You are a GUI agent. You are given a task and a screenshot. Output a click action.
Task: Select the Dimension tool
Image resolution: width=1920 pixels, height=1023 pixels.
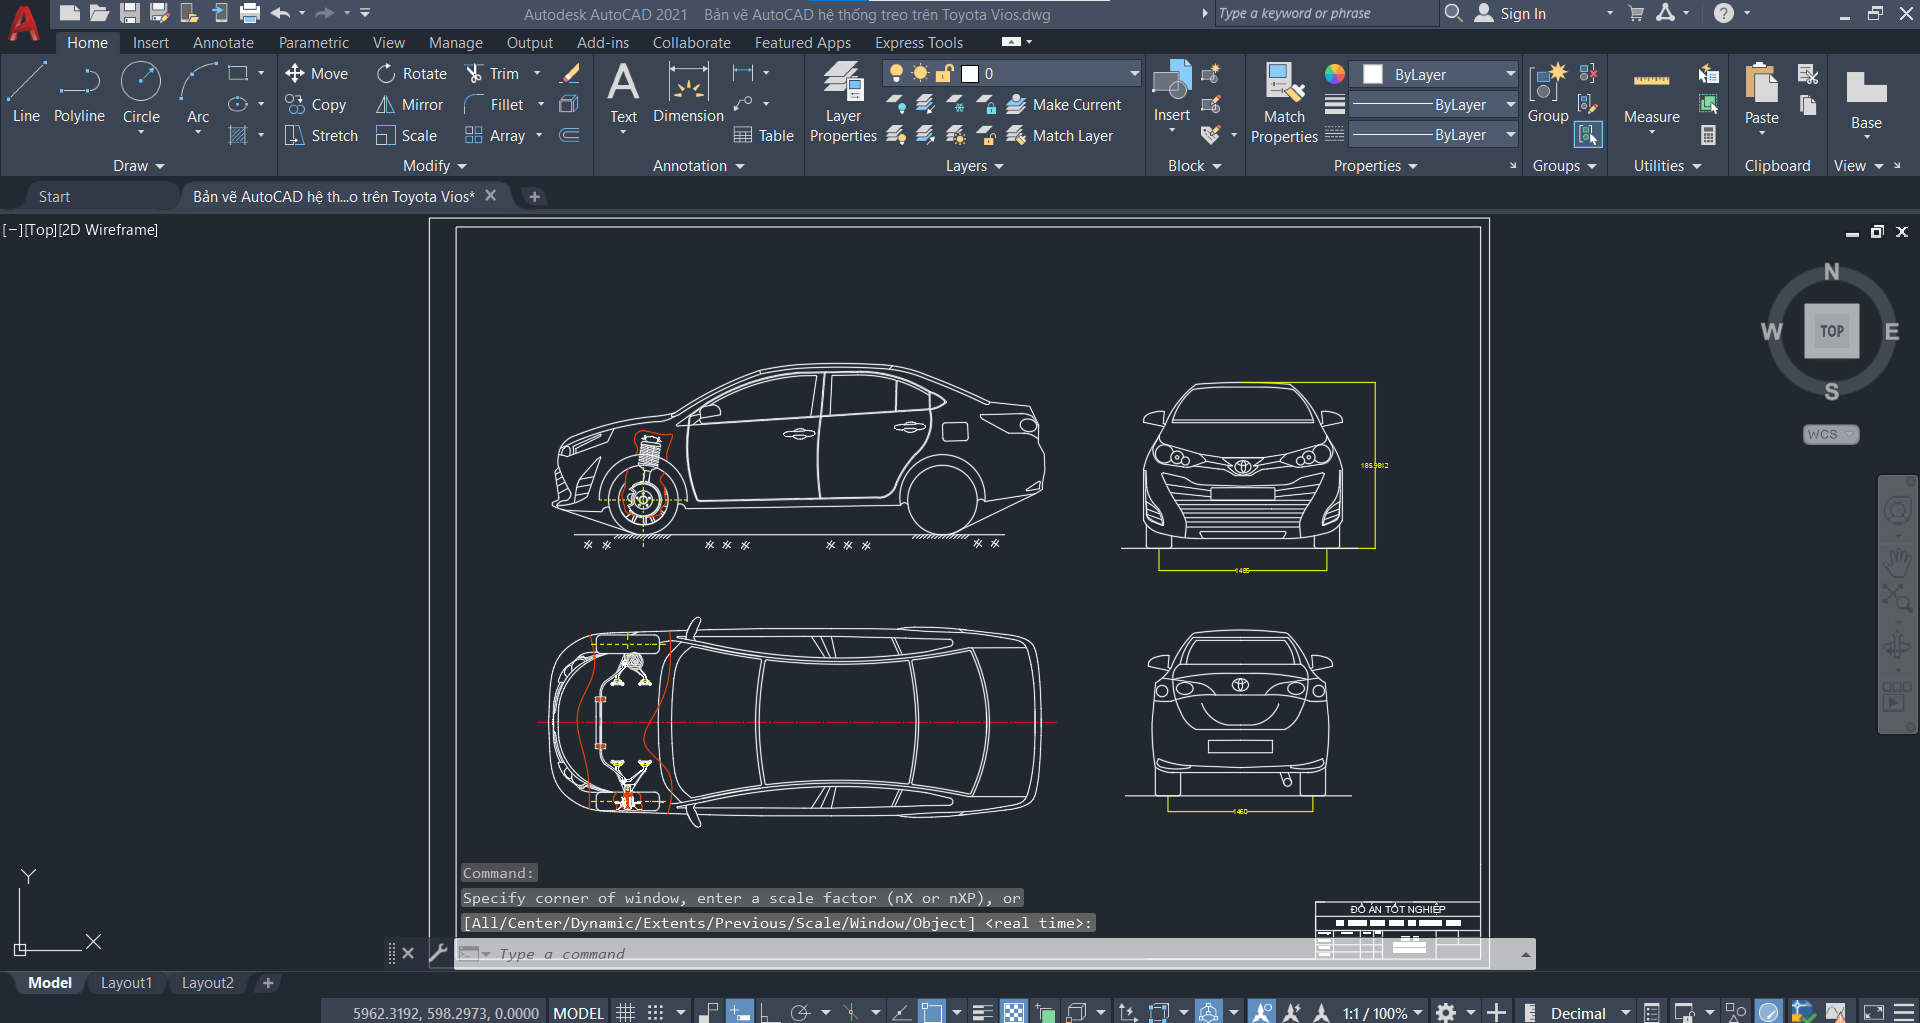coord(688,93)
